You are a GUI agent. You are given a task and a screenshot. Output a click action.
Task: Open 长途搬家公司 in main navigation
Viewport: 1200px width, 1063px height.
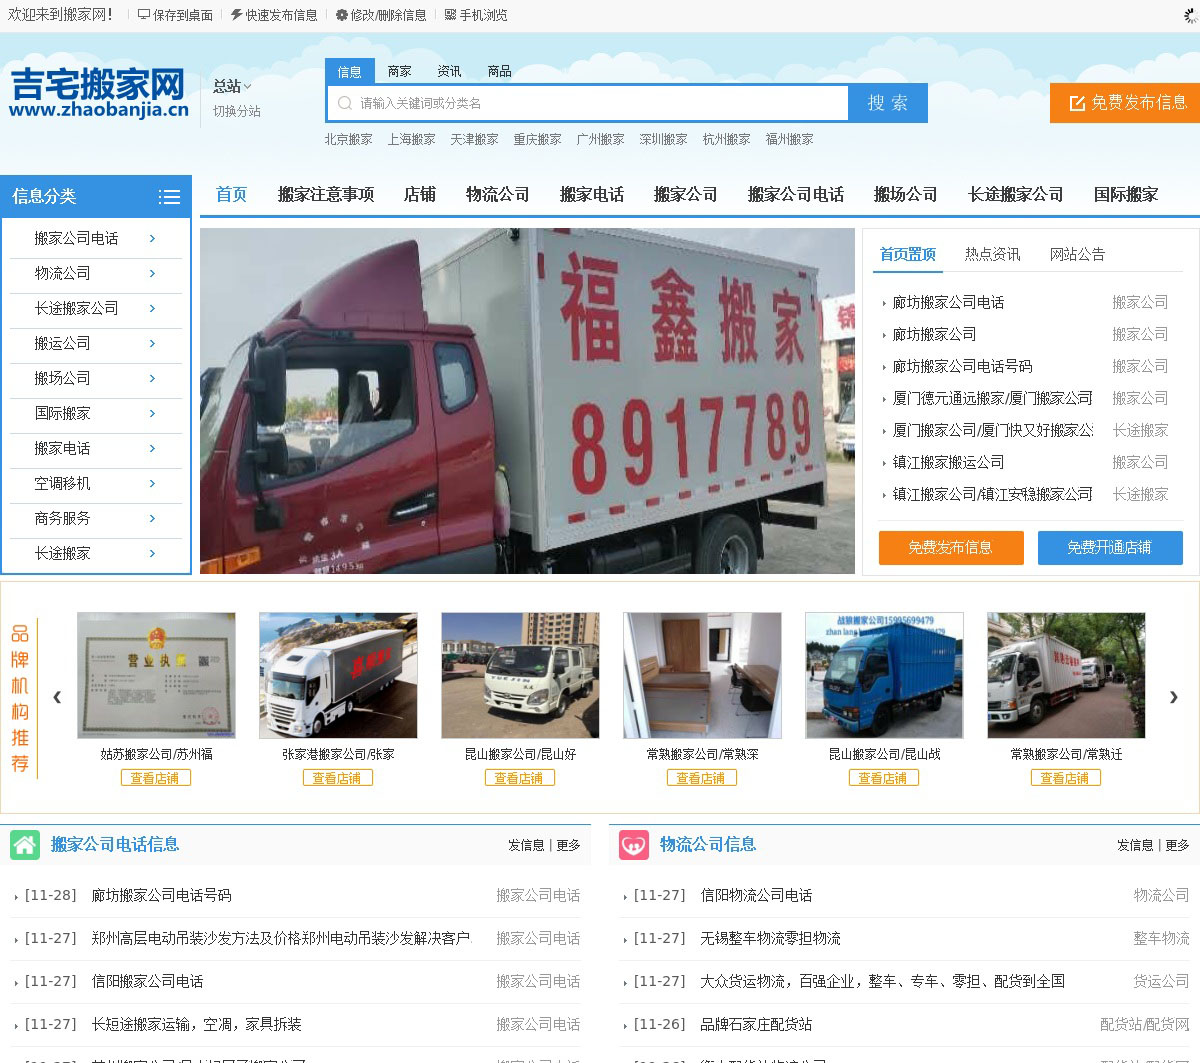(1015, 194)
